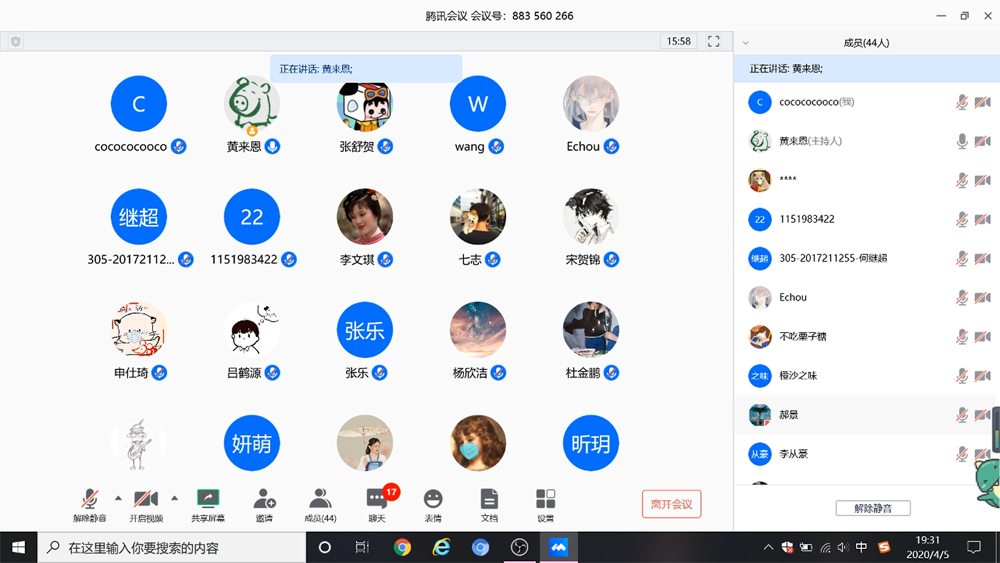Image resolution: width=1000 pixels, height=563 pixels.
Task: Select 七志 avatar in the grid
Action: (478, 217)
